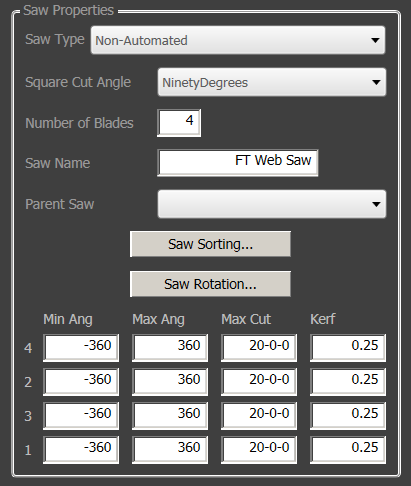Edit Max Ang for blade 3
The image size is (411, 486).
point(170,416)
